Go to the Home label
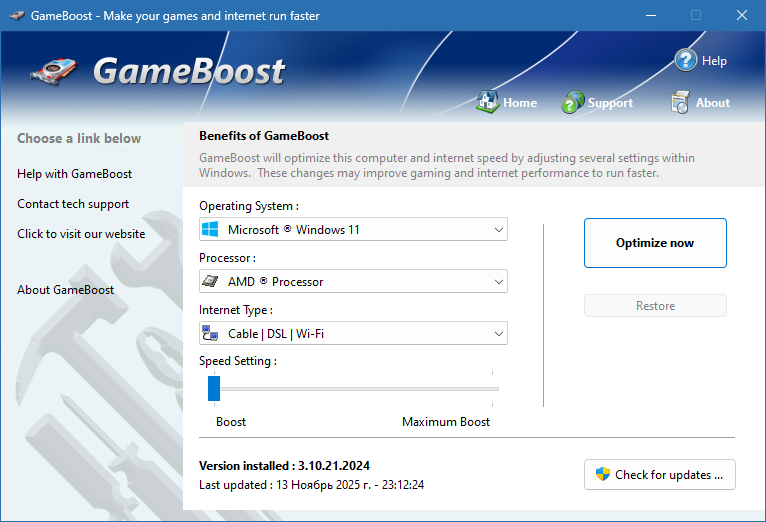This screenshot has height=522, width=766. (520, 103)
